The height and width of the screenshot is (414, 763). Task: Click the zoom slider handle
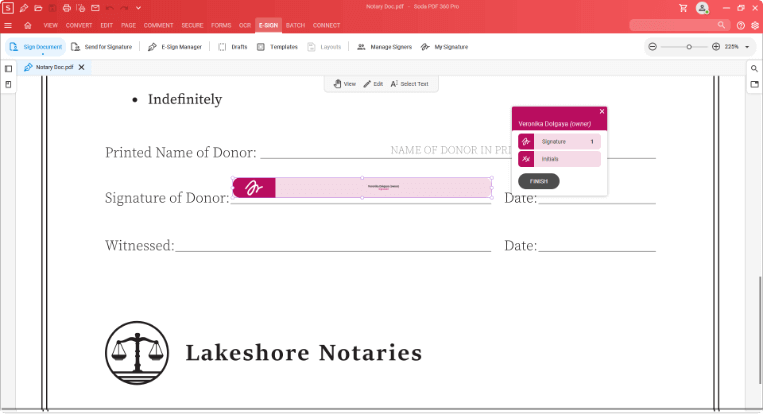(x=689, y=47)
